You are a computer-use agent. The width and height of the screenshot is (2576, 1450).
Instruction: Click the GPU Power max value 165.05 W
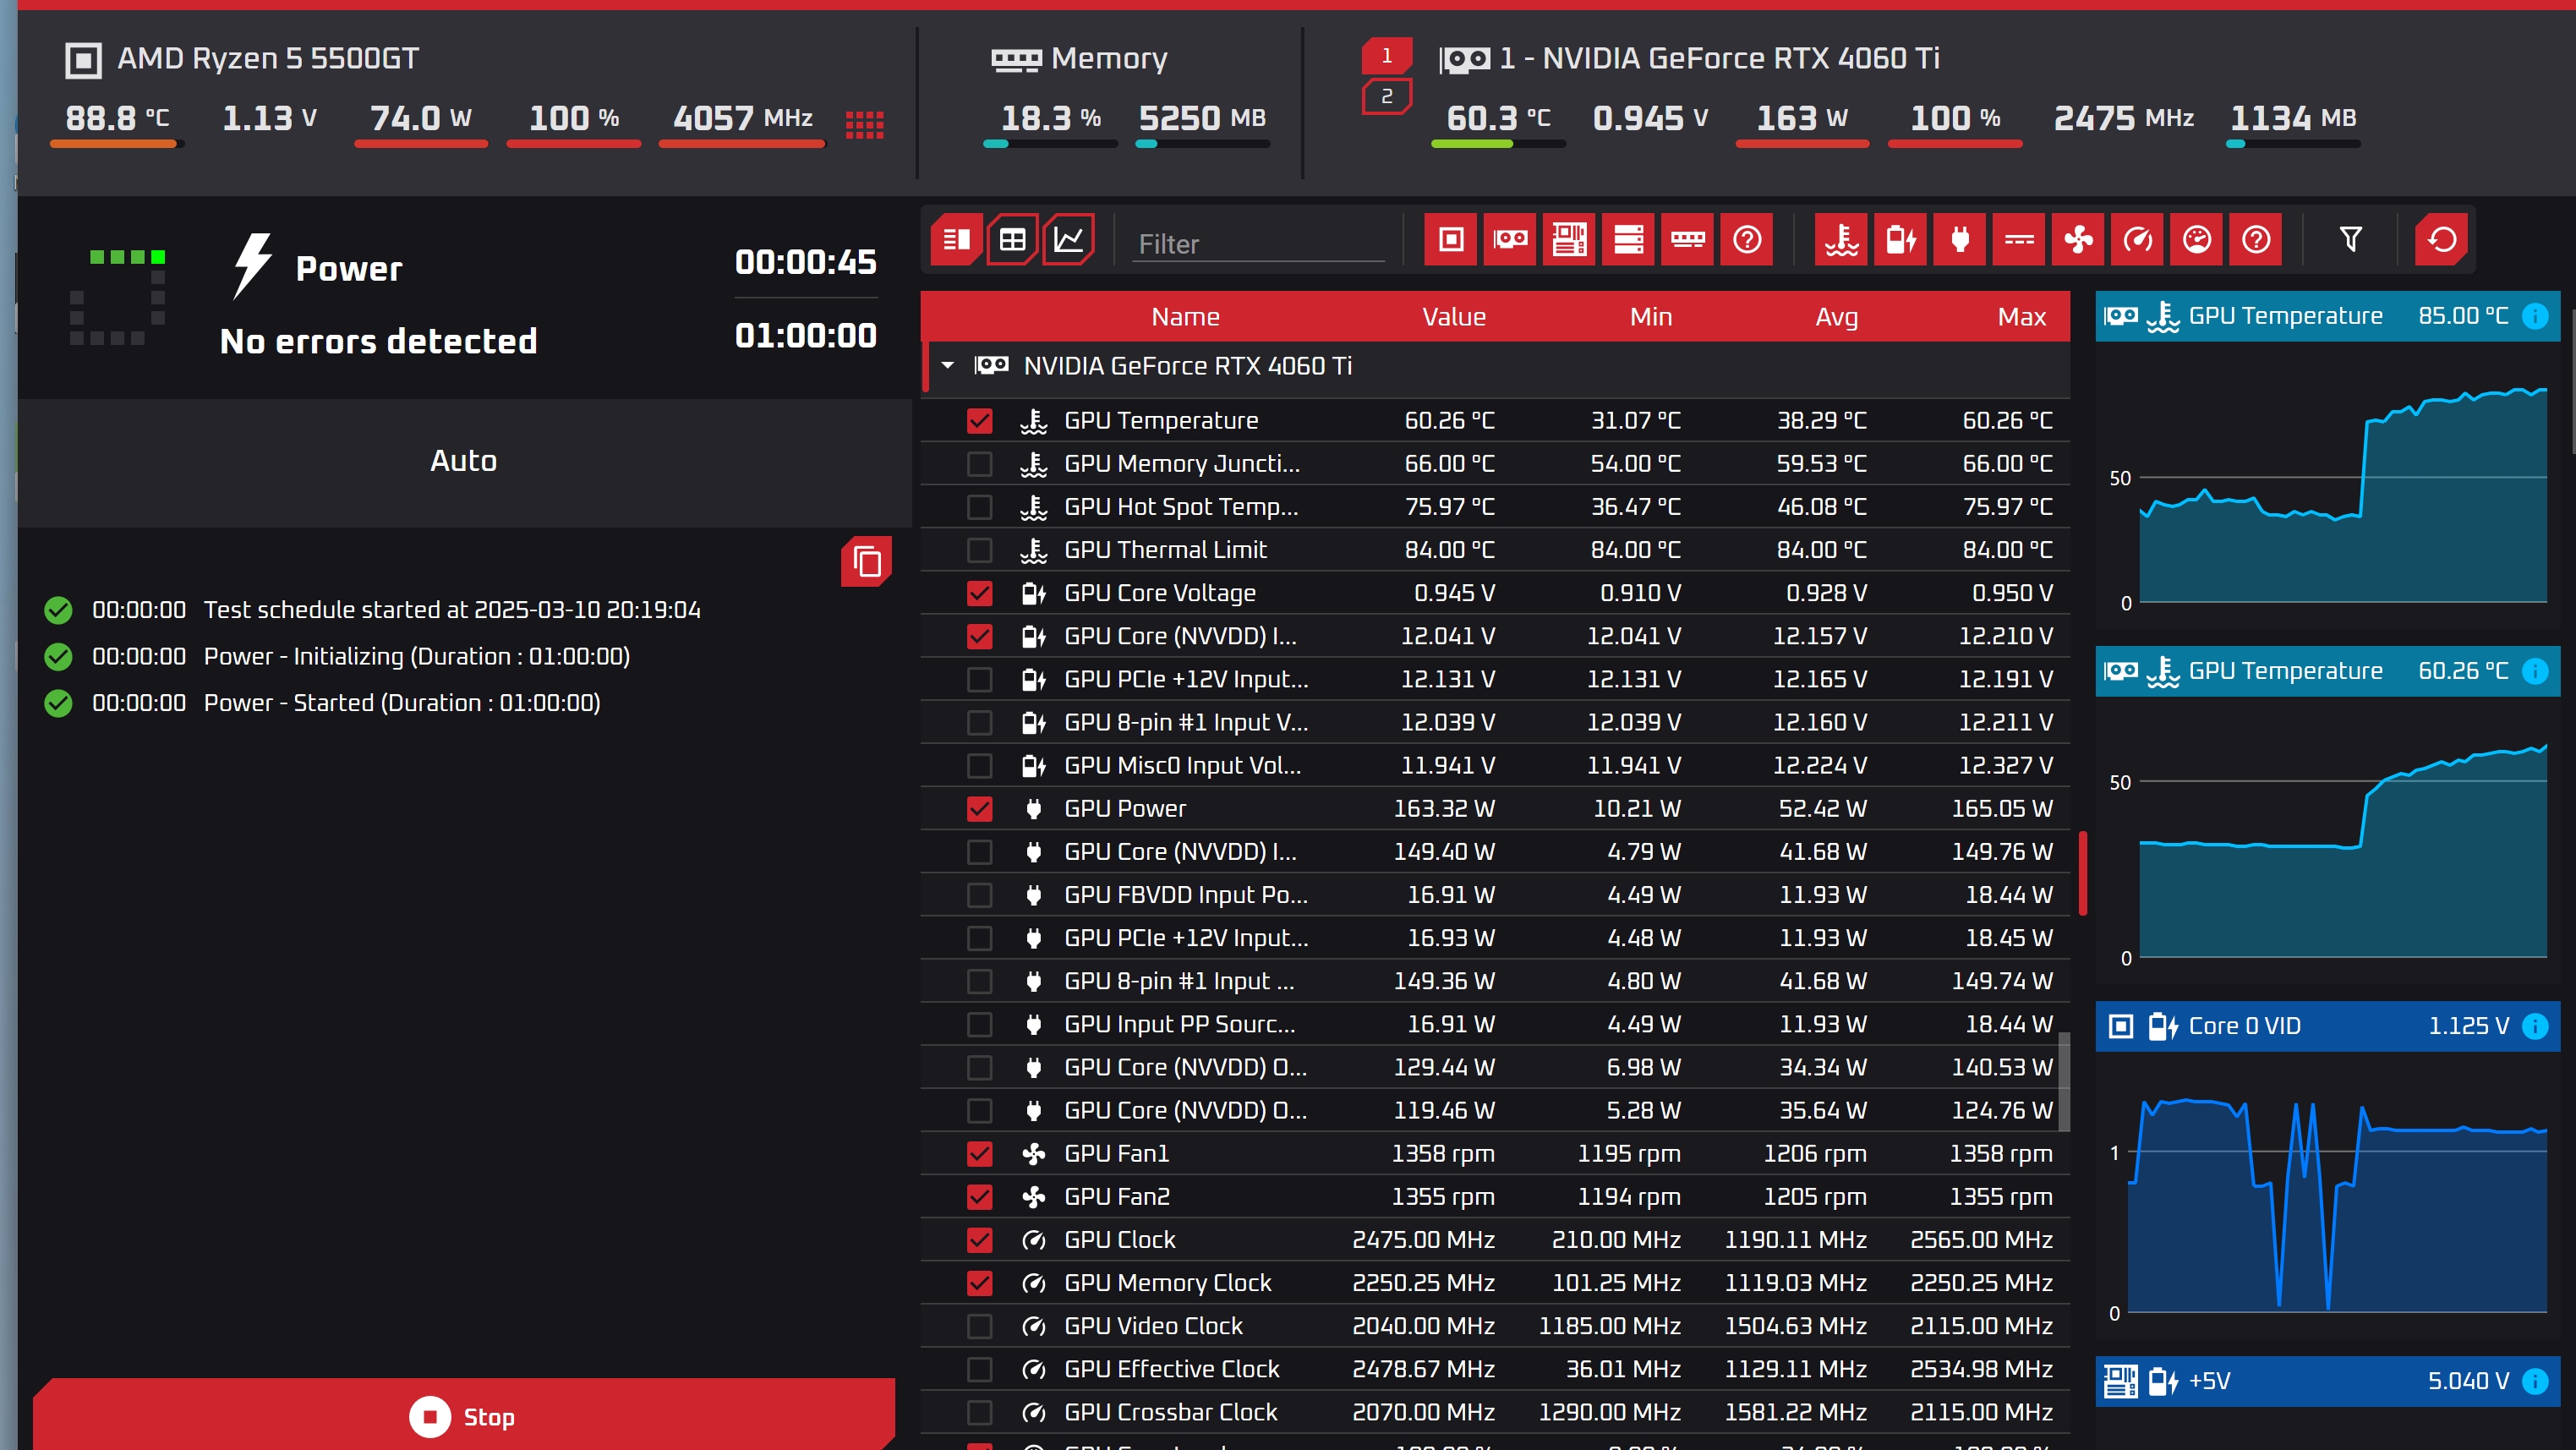click(x=2002, y=808)
